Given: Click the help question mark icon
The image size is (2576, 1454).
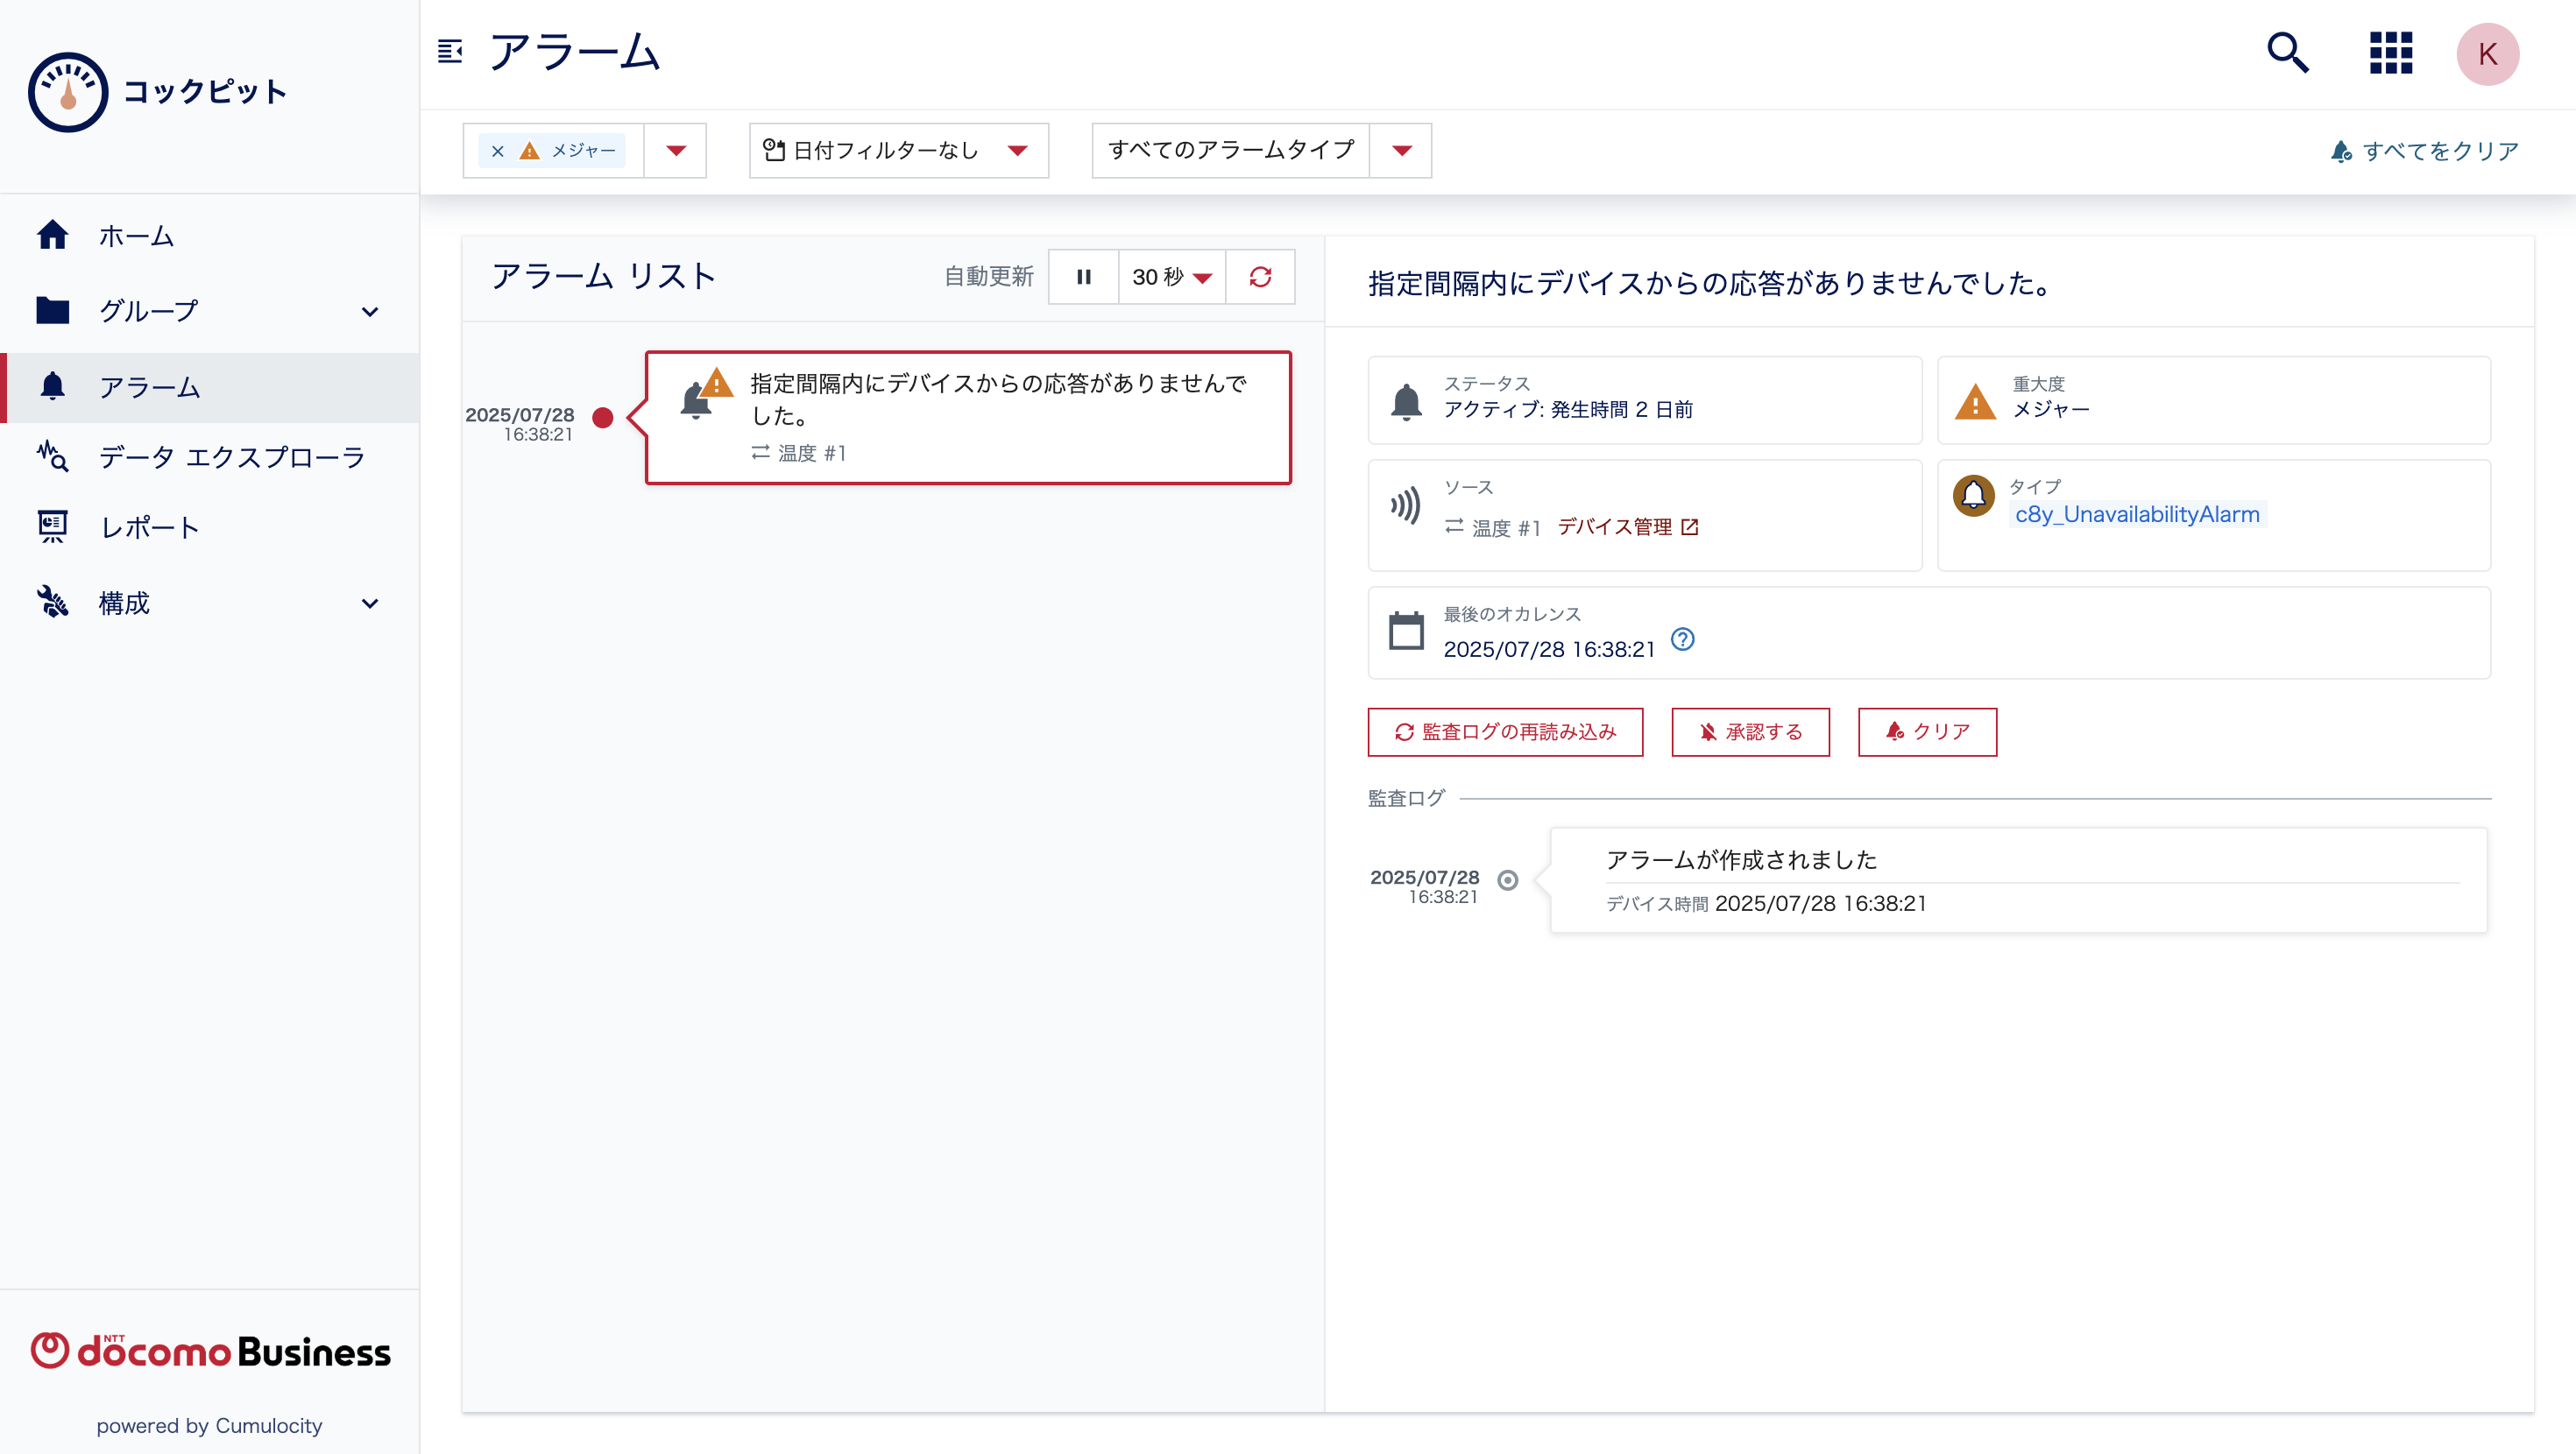Looking at the screenshot, I should click(1683, 639).
